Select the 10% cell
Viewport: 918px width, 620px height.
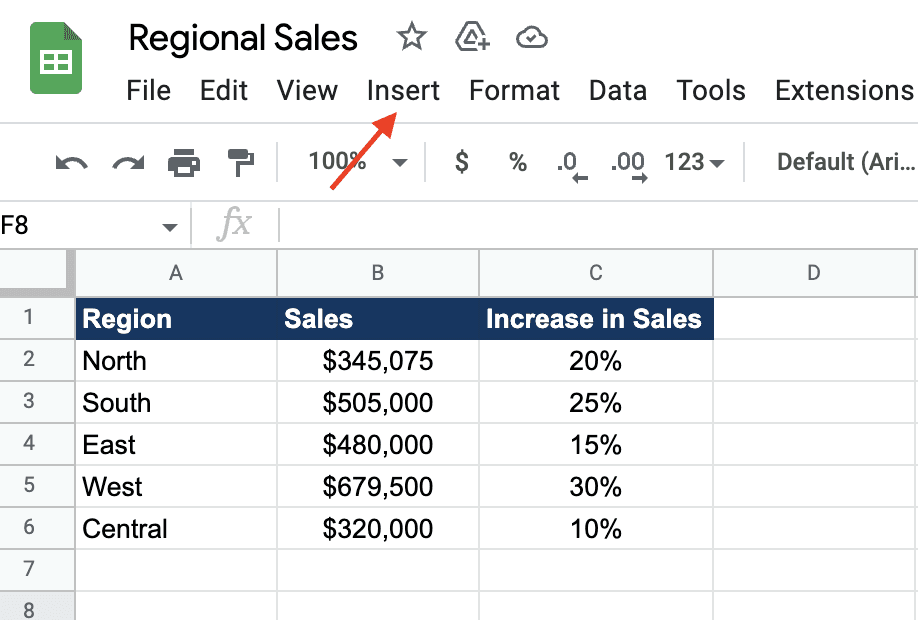click(596, 529)
